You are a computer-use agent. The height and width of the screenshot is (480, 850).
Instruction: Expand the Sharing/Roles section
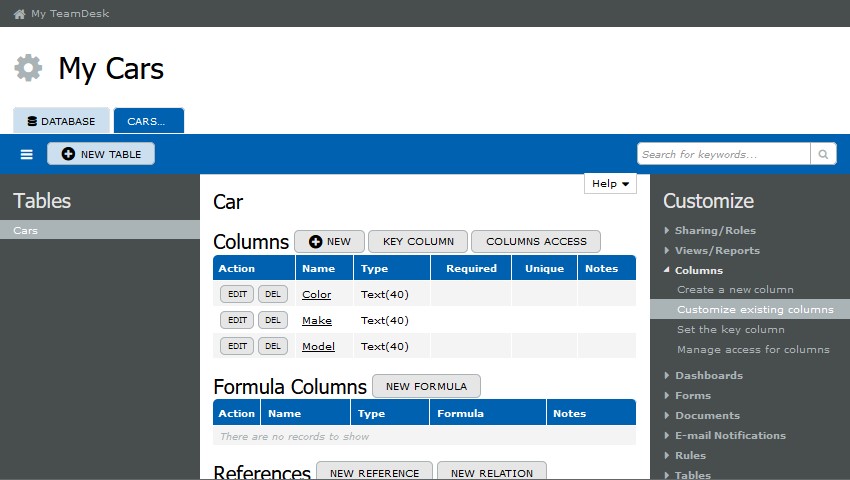pos(715,231)
